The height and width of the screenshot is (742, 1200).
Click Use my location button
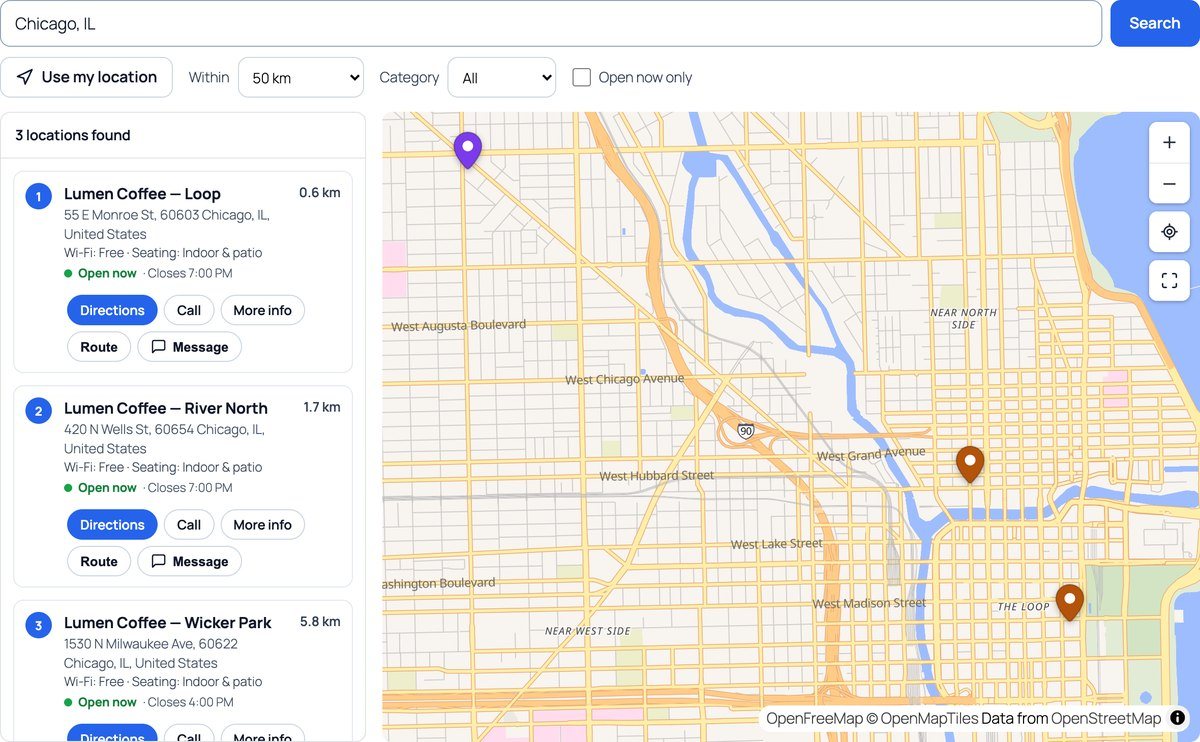86,77
